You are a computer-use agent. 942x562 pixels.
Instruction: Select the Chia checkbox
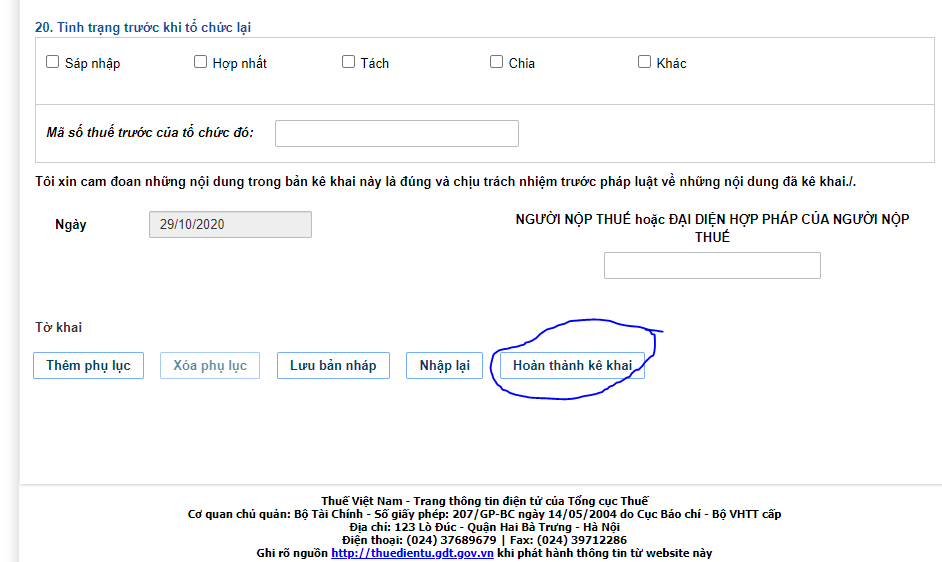point(496,62)
